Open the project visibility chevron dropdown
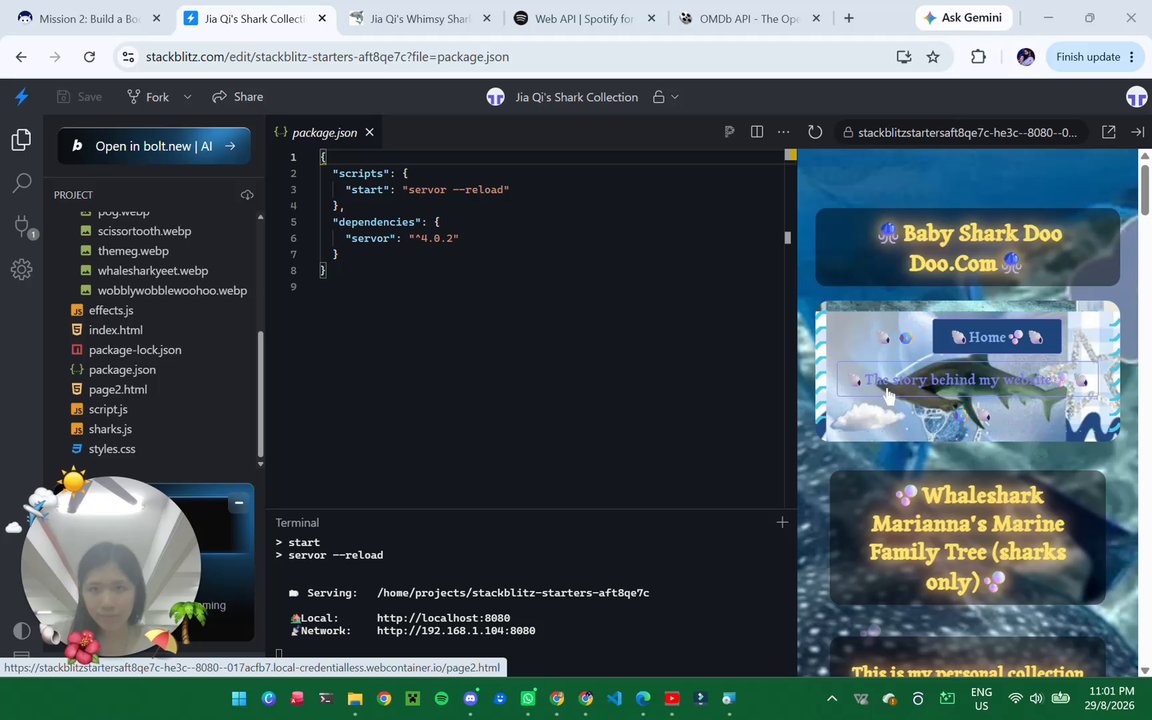This screenshot has height=720, width=1152. pyautogui.click(x=675, y=97)
